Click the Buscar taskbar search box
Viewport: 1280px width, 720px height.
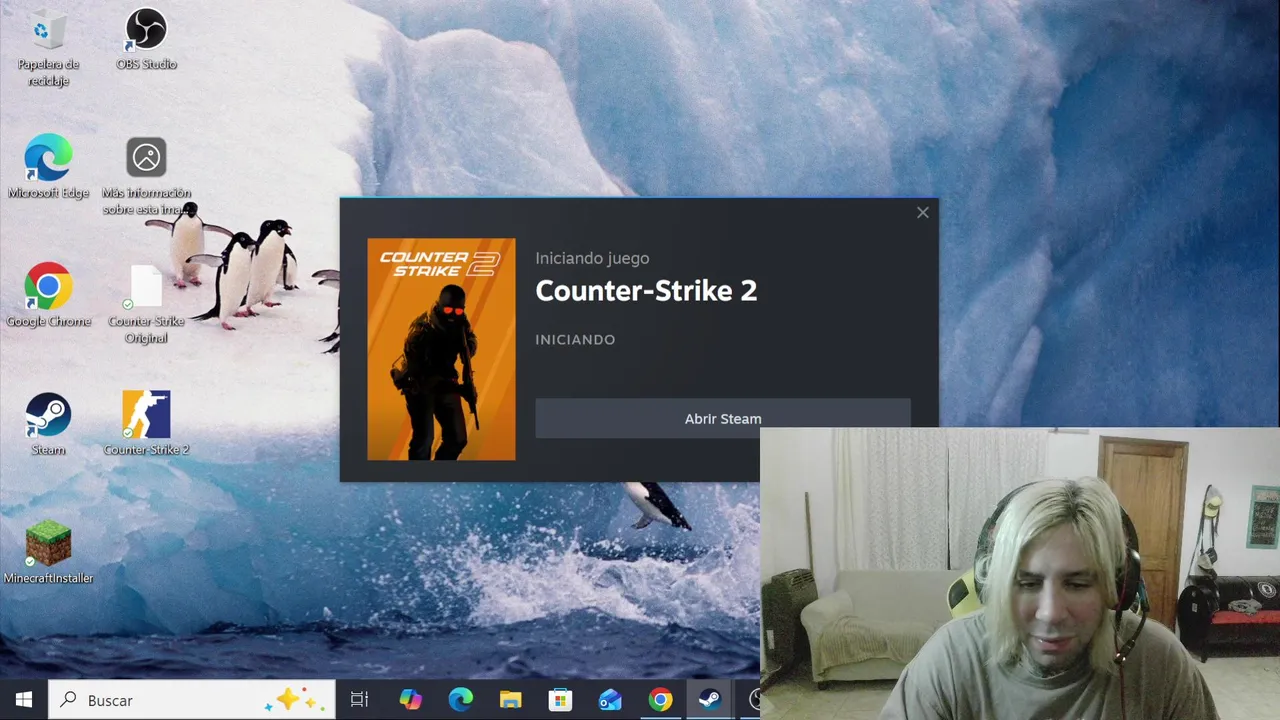click(x=192, y=700)
